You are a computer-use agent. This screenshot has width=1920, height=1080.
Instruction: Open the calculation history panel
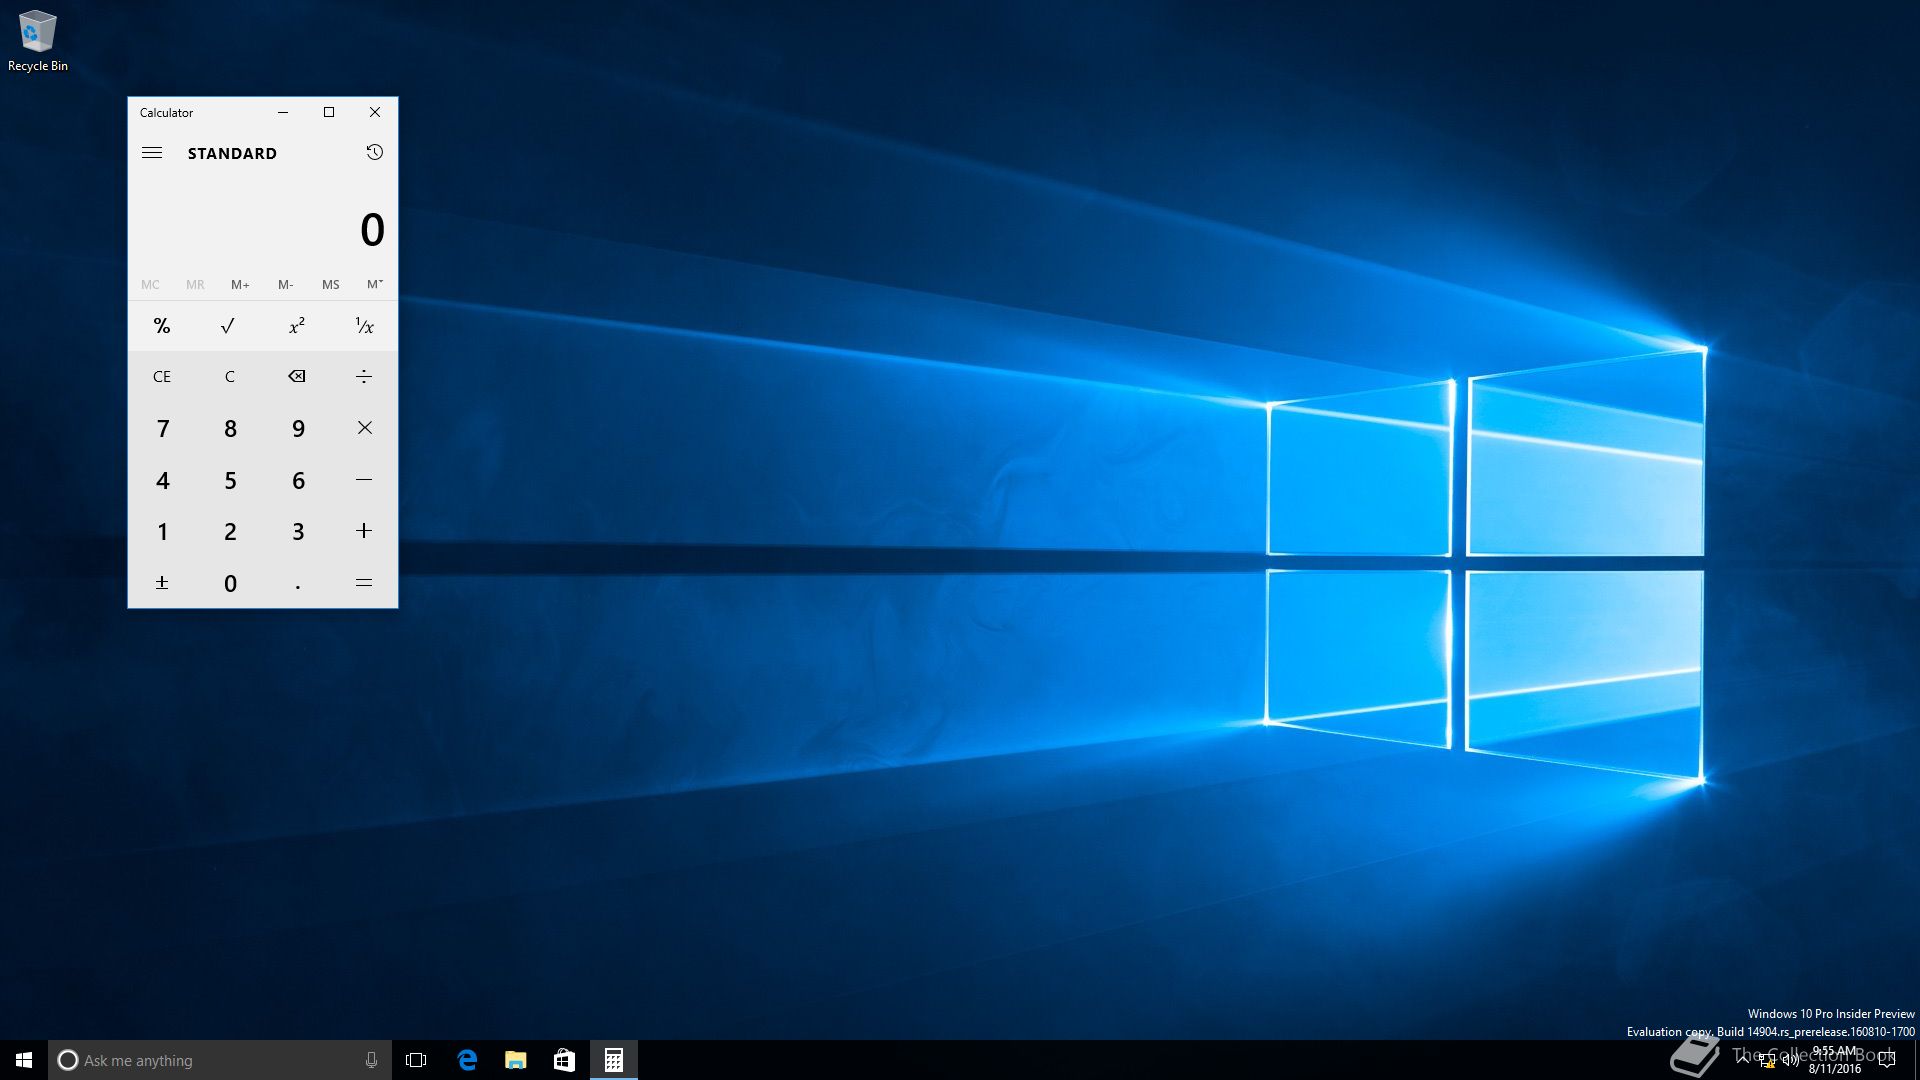pyautogui.click(x=374, y=152)
